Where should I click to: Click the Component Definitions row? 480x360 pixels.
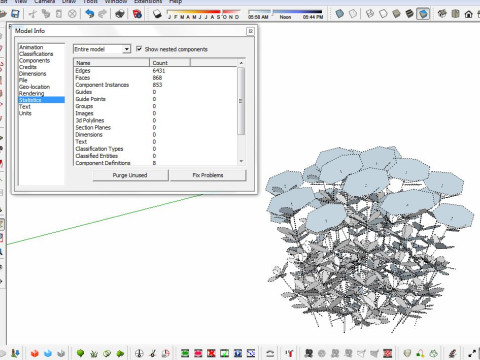tap(155, 163)
